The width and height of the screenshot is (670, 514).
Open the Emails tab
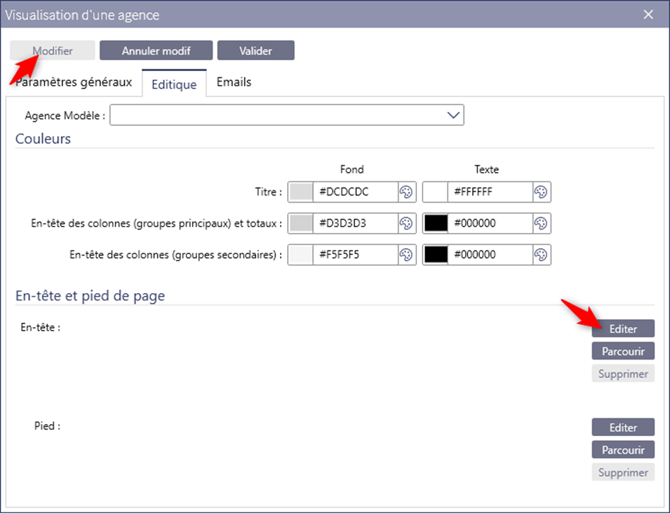(234, 82)
